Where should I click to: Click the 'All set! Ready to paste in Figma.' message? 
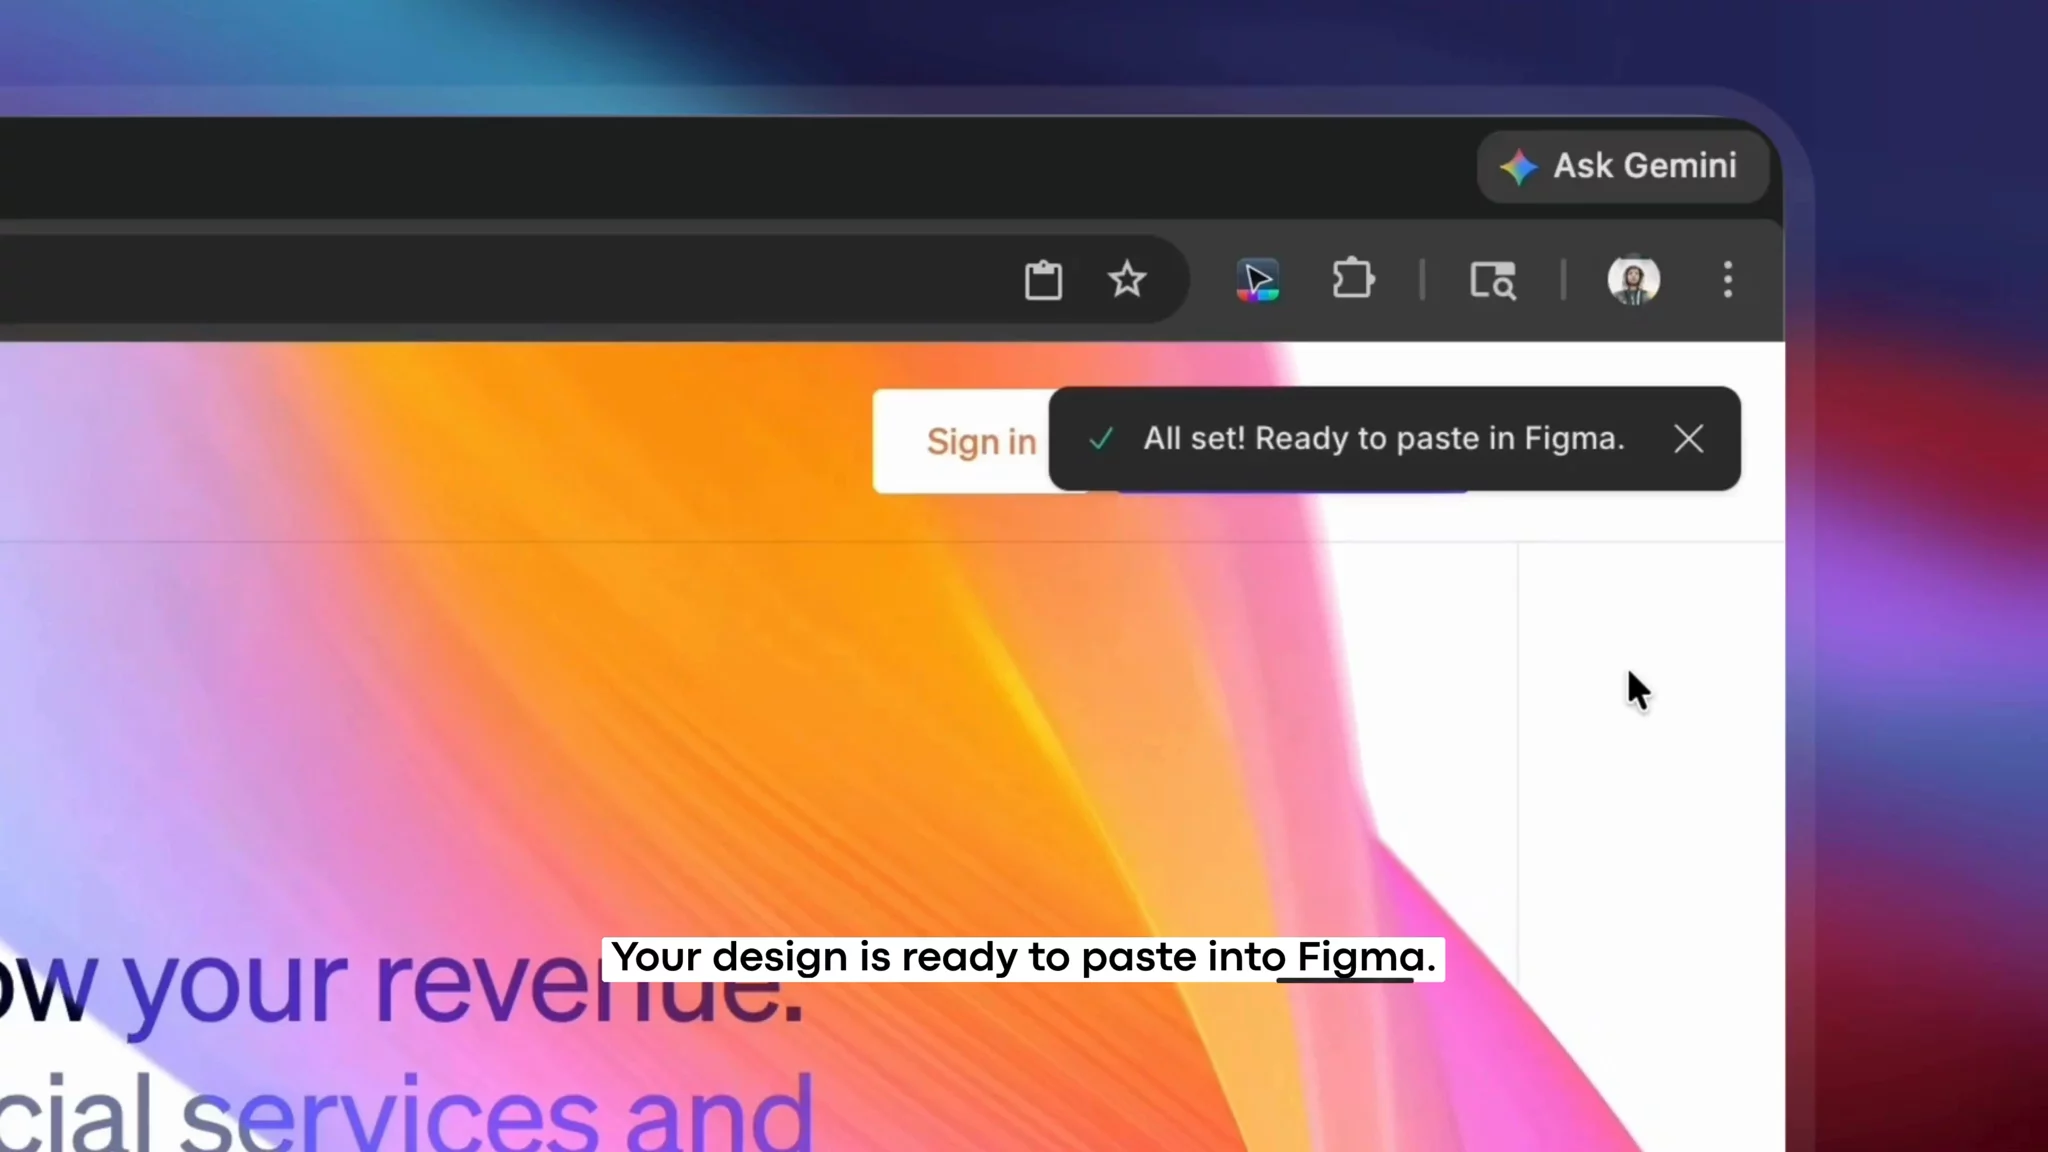pos(1384,439)
